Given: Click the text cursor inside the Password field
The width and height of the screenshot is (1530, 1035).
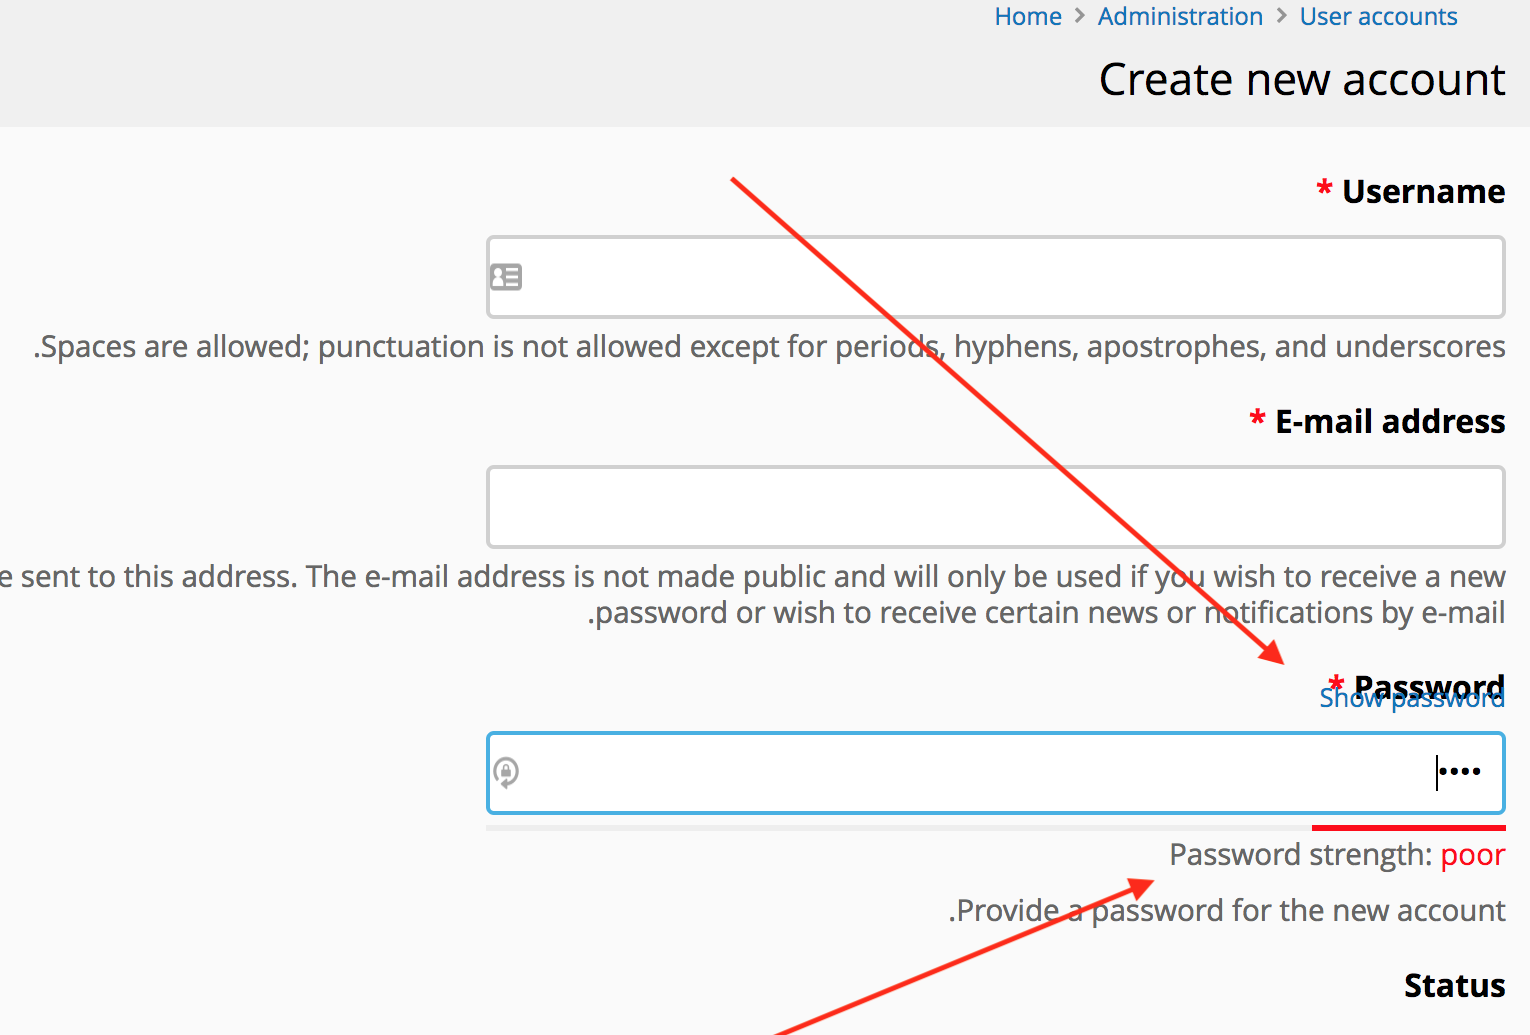Looking at the screenshot, I should click(1437, 772).
